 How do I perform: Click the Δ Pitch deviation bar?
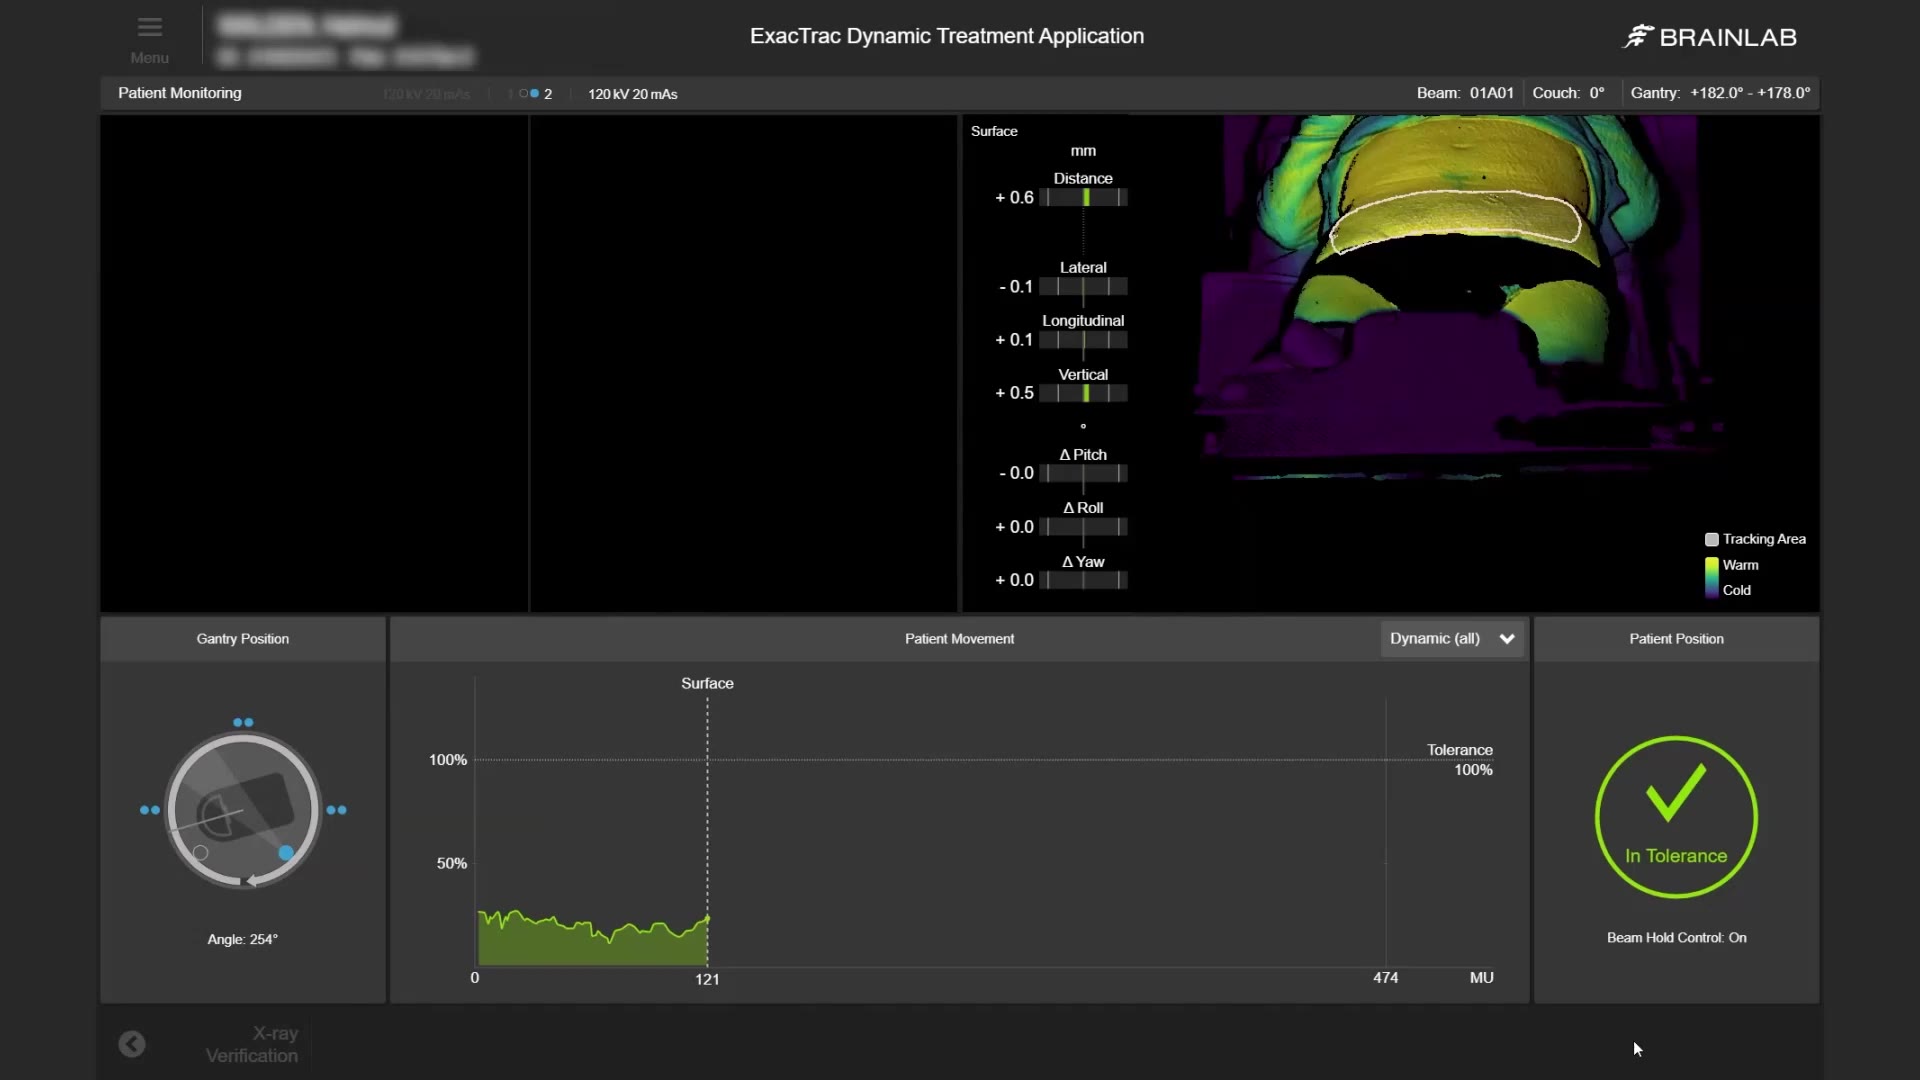pyautogui.click(x=1084, y=473)
